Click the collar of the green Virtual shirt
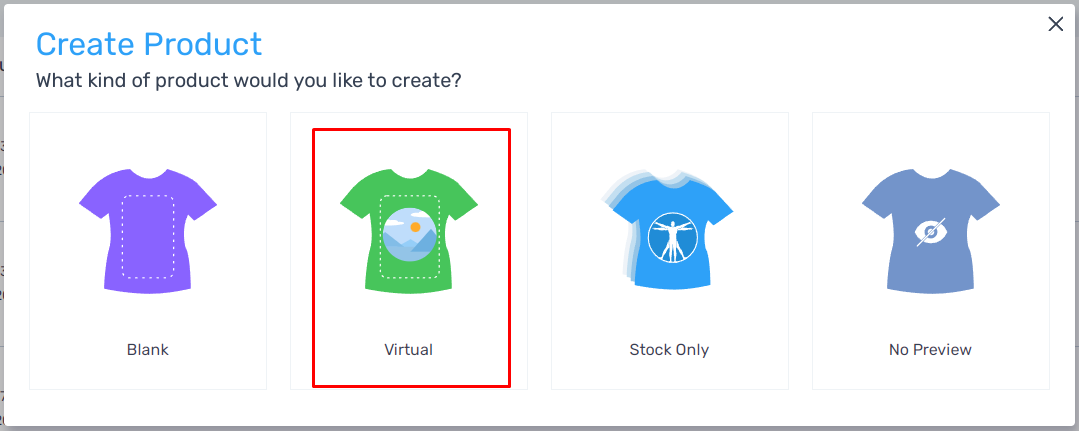Screen dimensions: 1079x431 click(409, 173)
